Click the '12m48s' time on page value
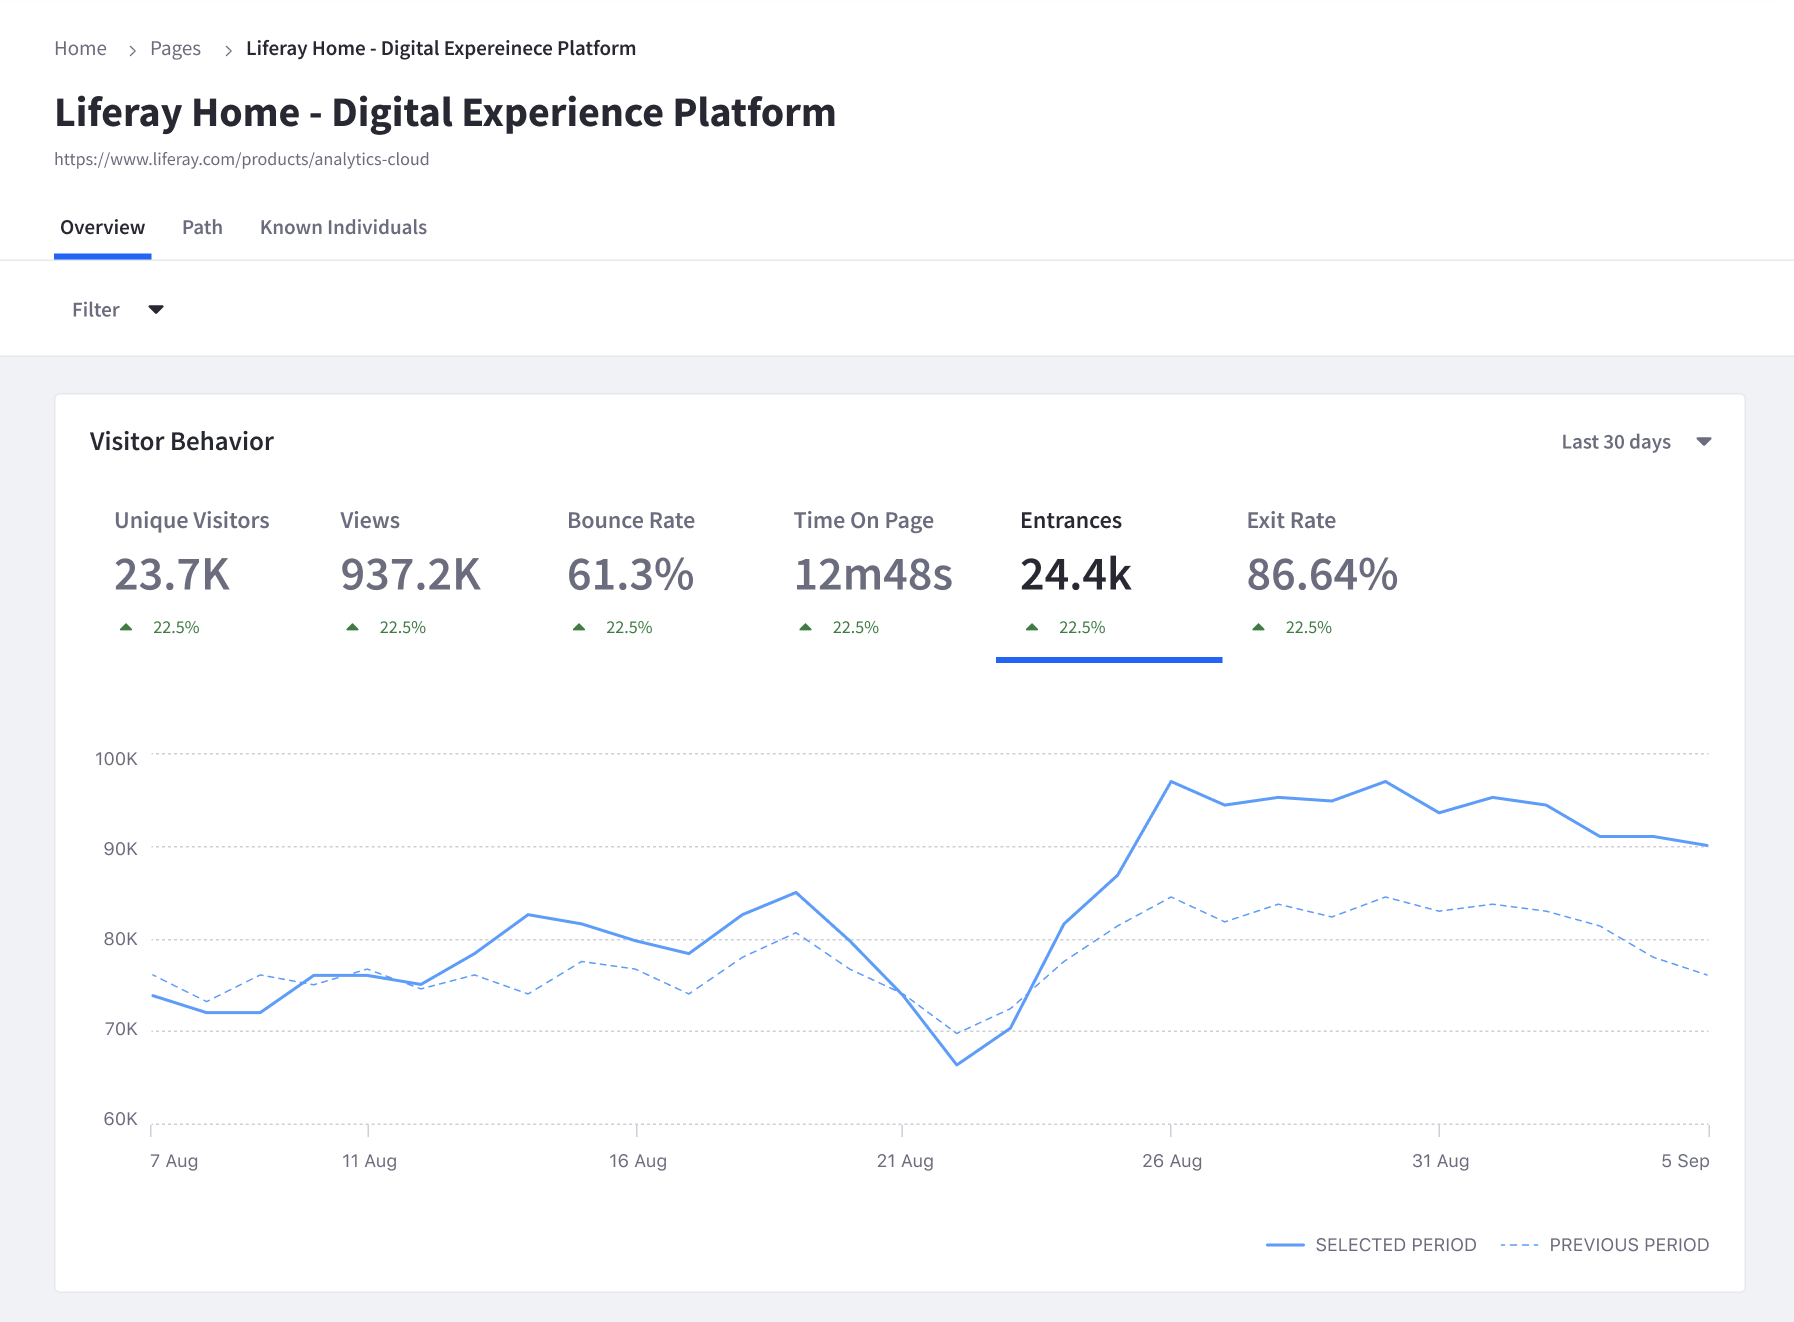This screenshot has width=1794, height=1322. tap(873, 575)
